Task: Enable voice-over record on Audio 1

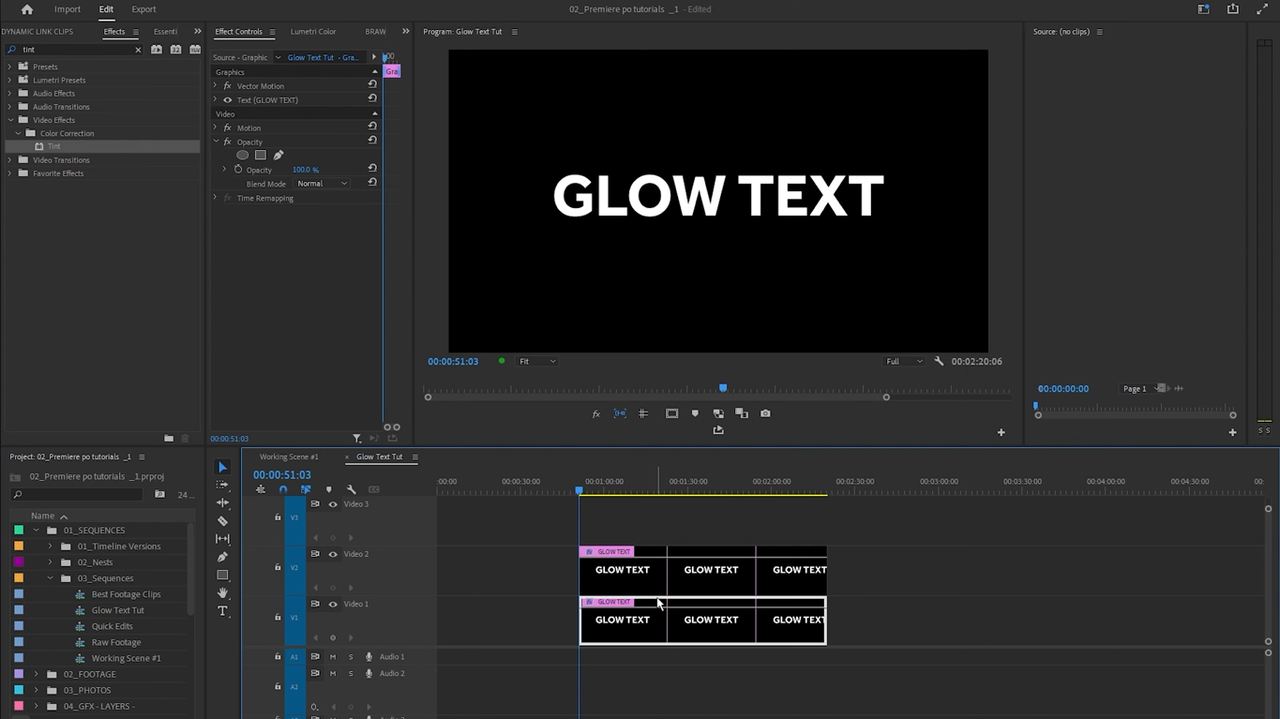Action: (x=369, y=657)
